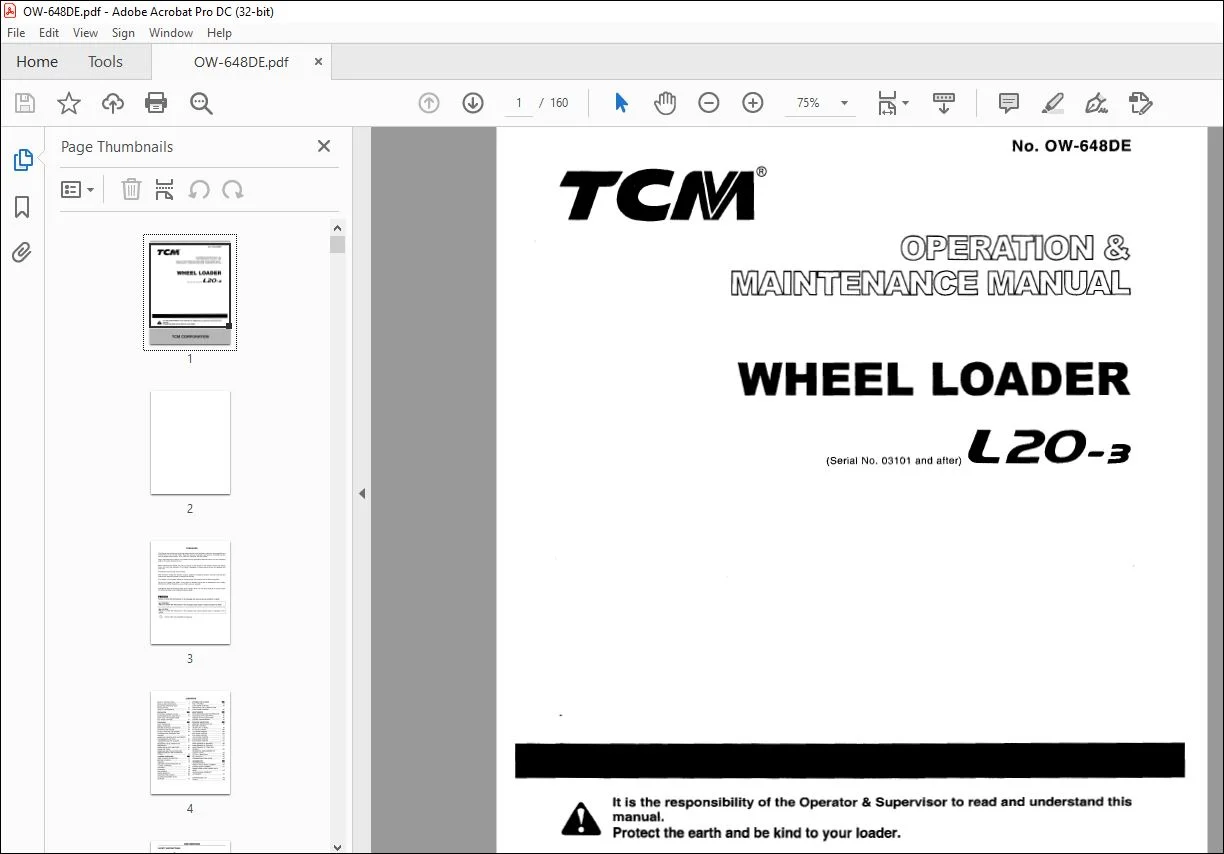
Task: Select blank page 2 thumbnail
Action: coord(190,442)
